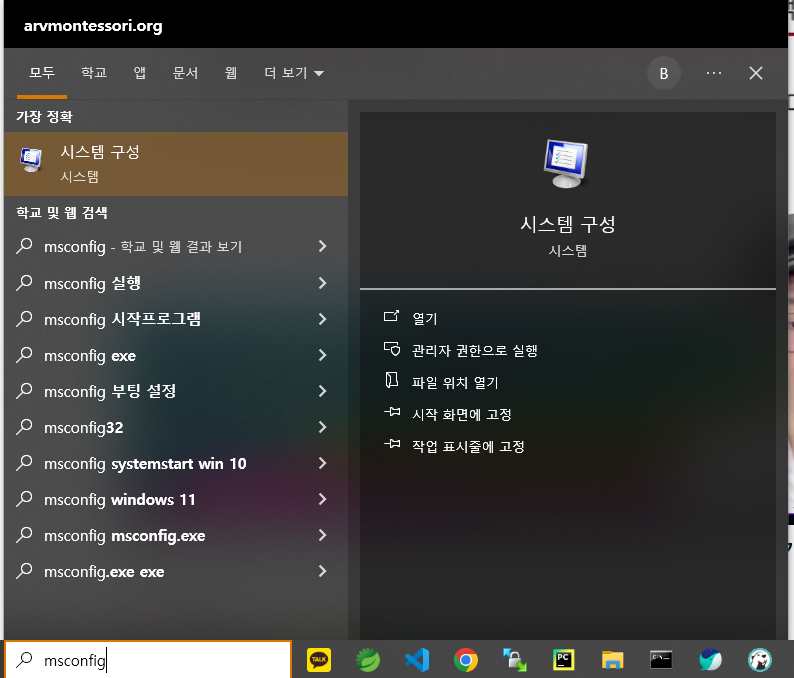Click the teal bird taskbar icon

(710, 660)
